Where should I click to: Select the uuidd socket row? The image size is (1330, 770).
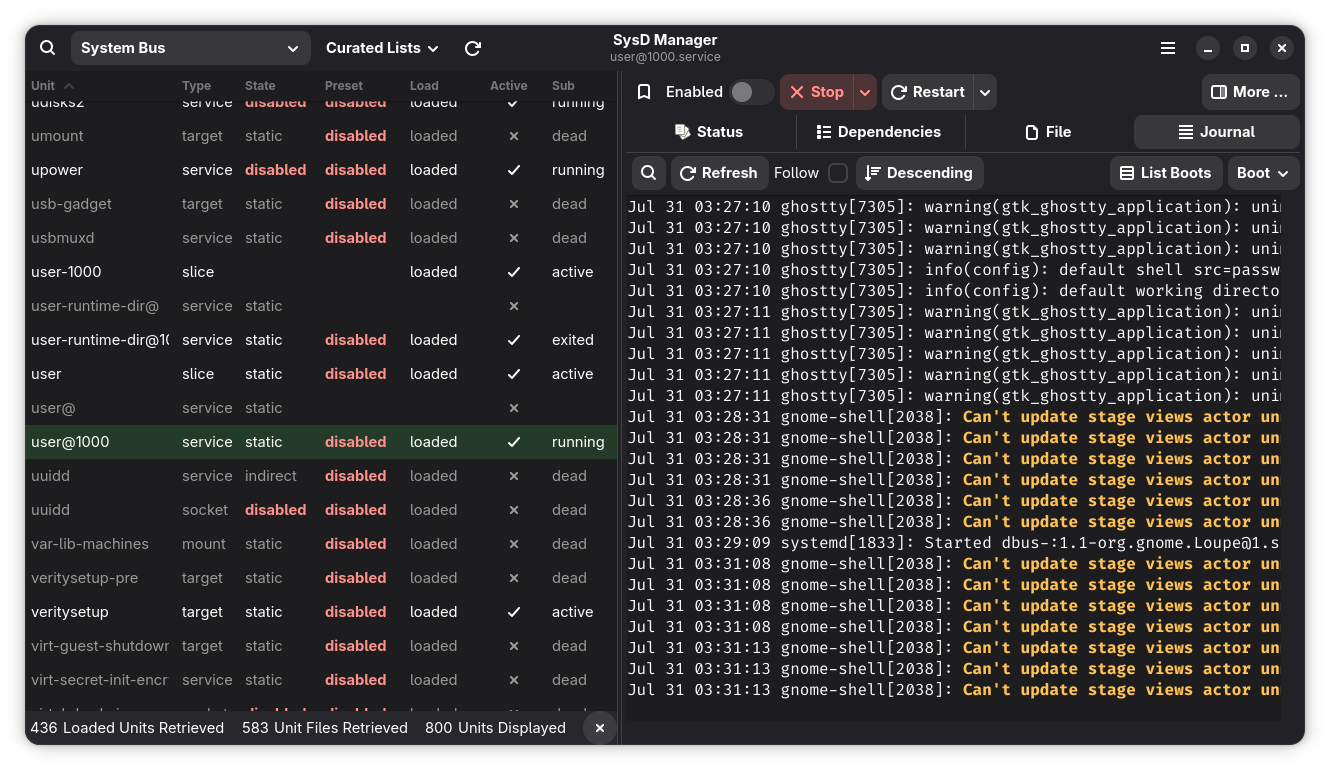point(320,510)
